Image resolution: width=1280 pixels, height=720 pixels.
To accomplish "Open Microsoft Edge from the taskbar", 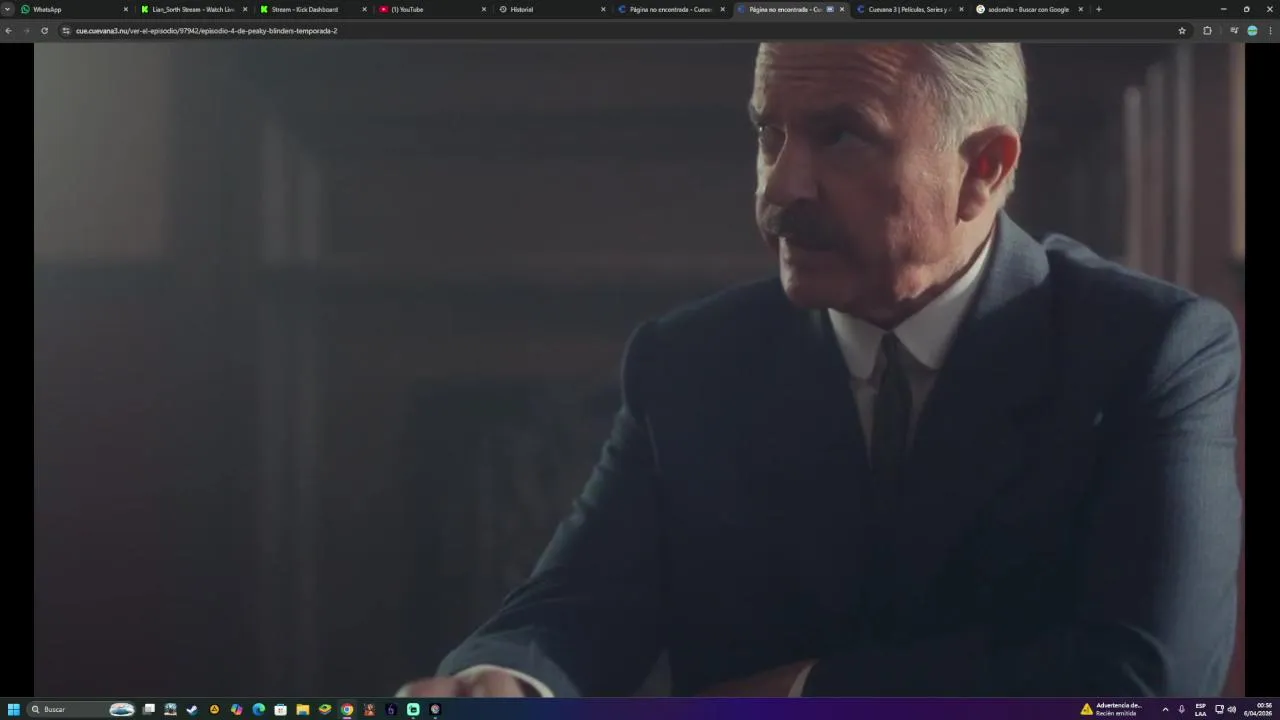I will [258, 709].
